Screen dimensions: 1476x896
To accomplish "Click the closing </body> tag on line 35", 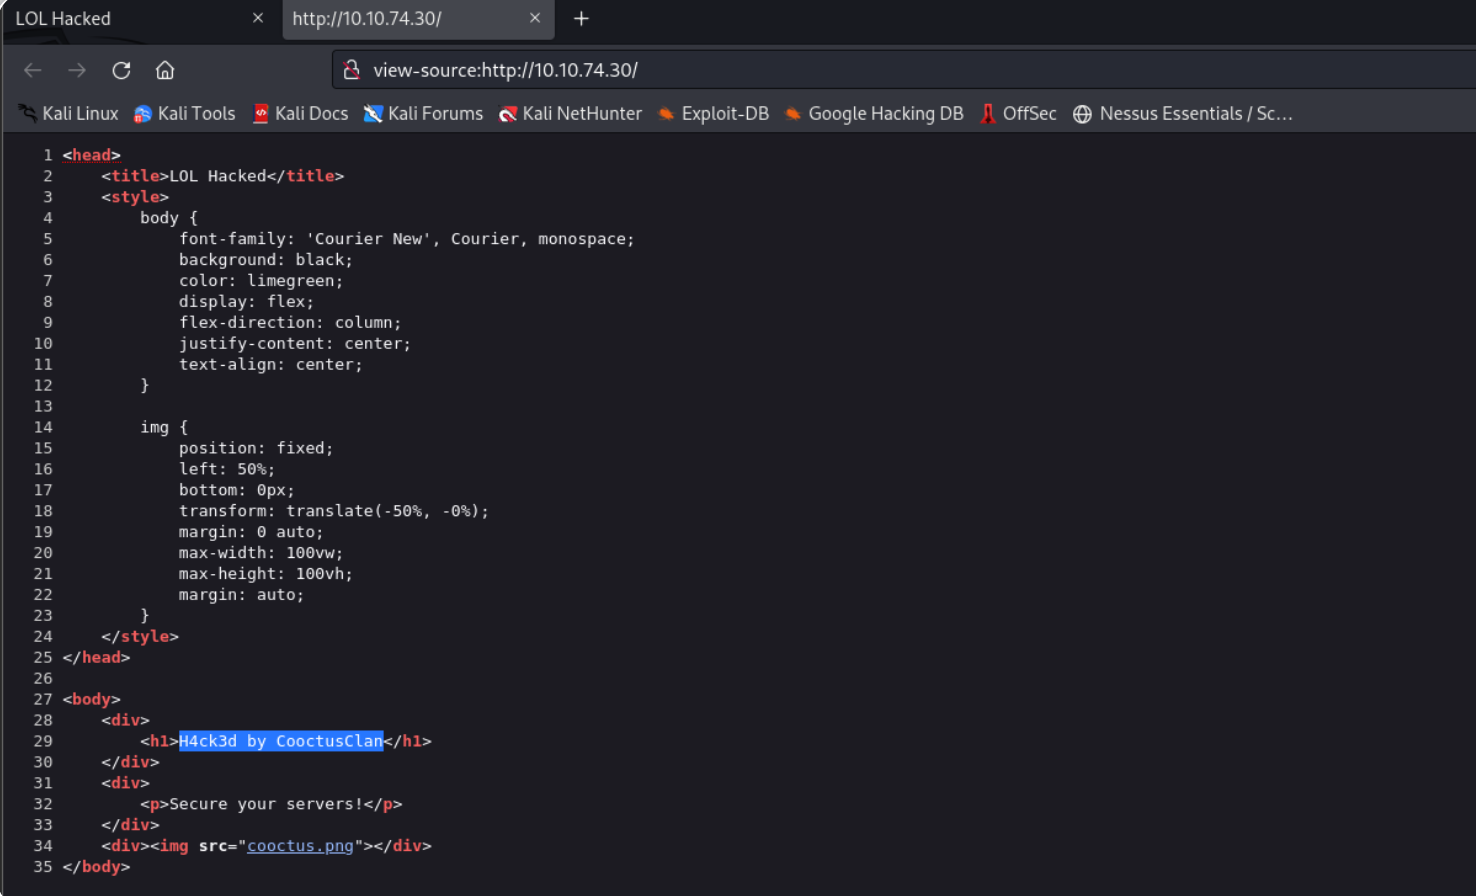I will (x=96, y=867).
